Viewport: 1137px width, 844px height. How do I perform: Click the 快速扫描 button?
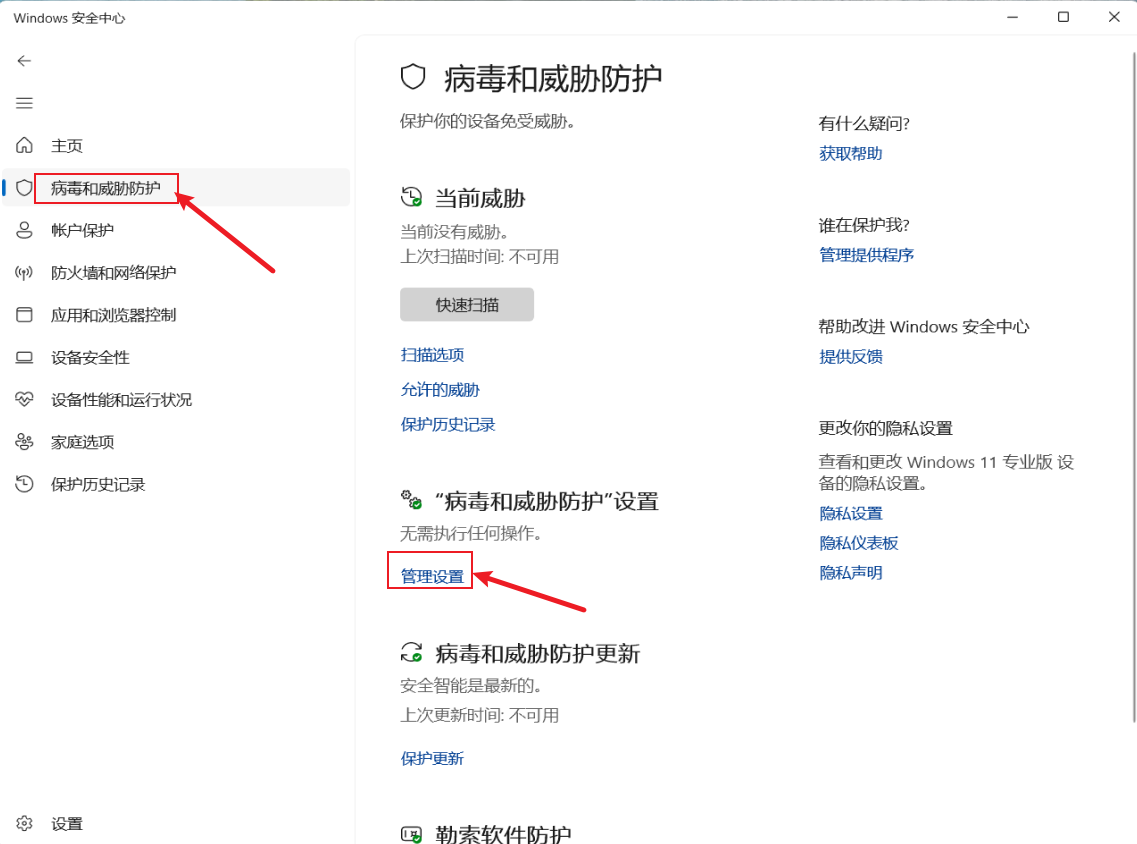click(x=467, y=305)
